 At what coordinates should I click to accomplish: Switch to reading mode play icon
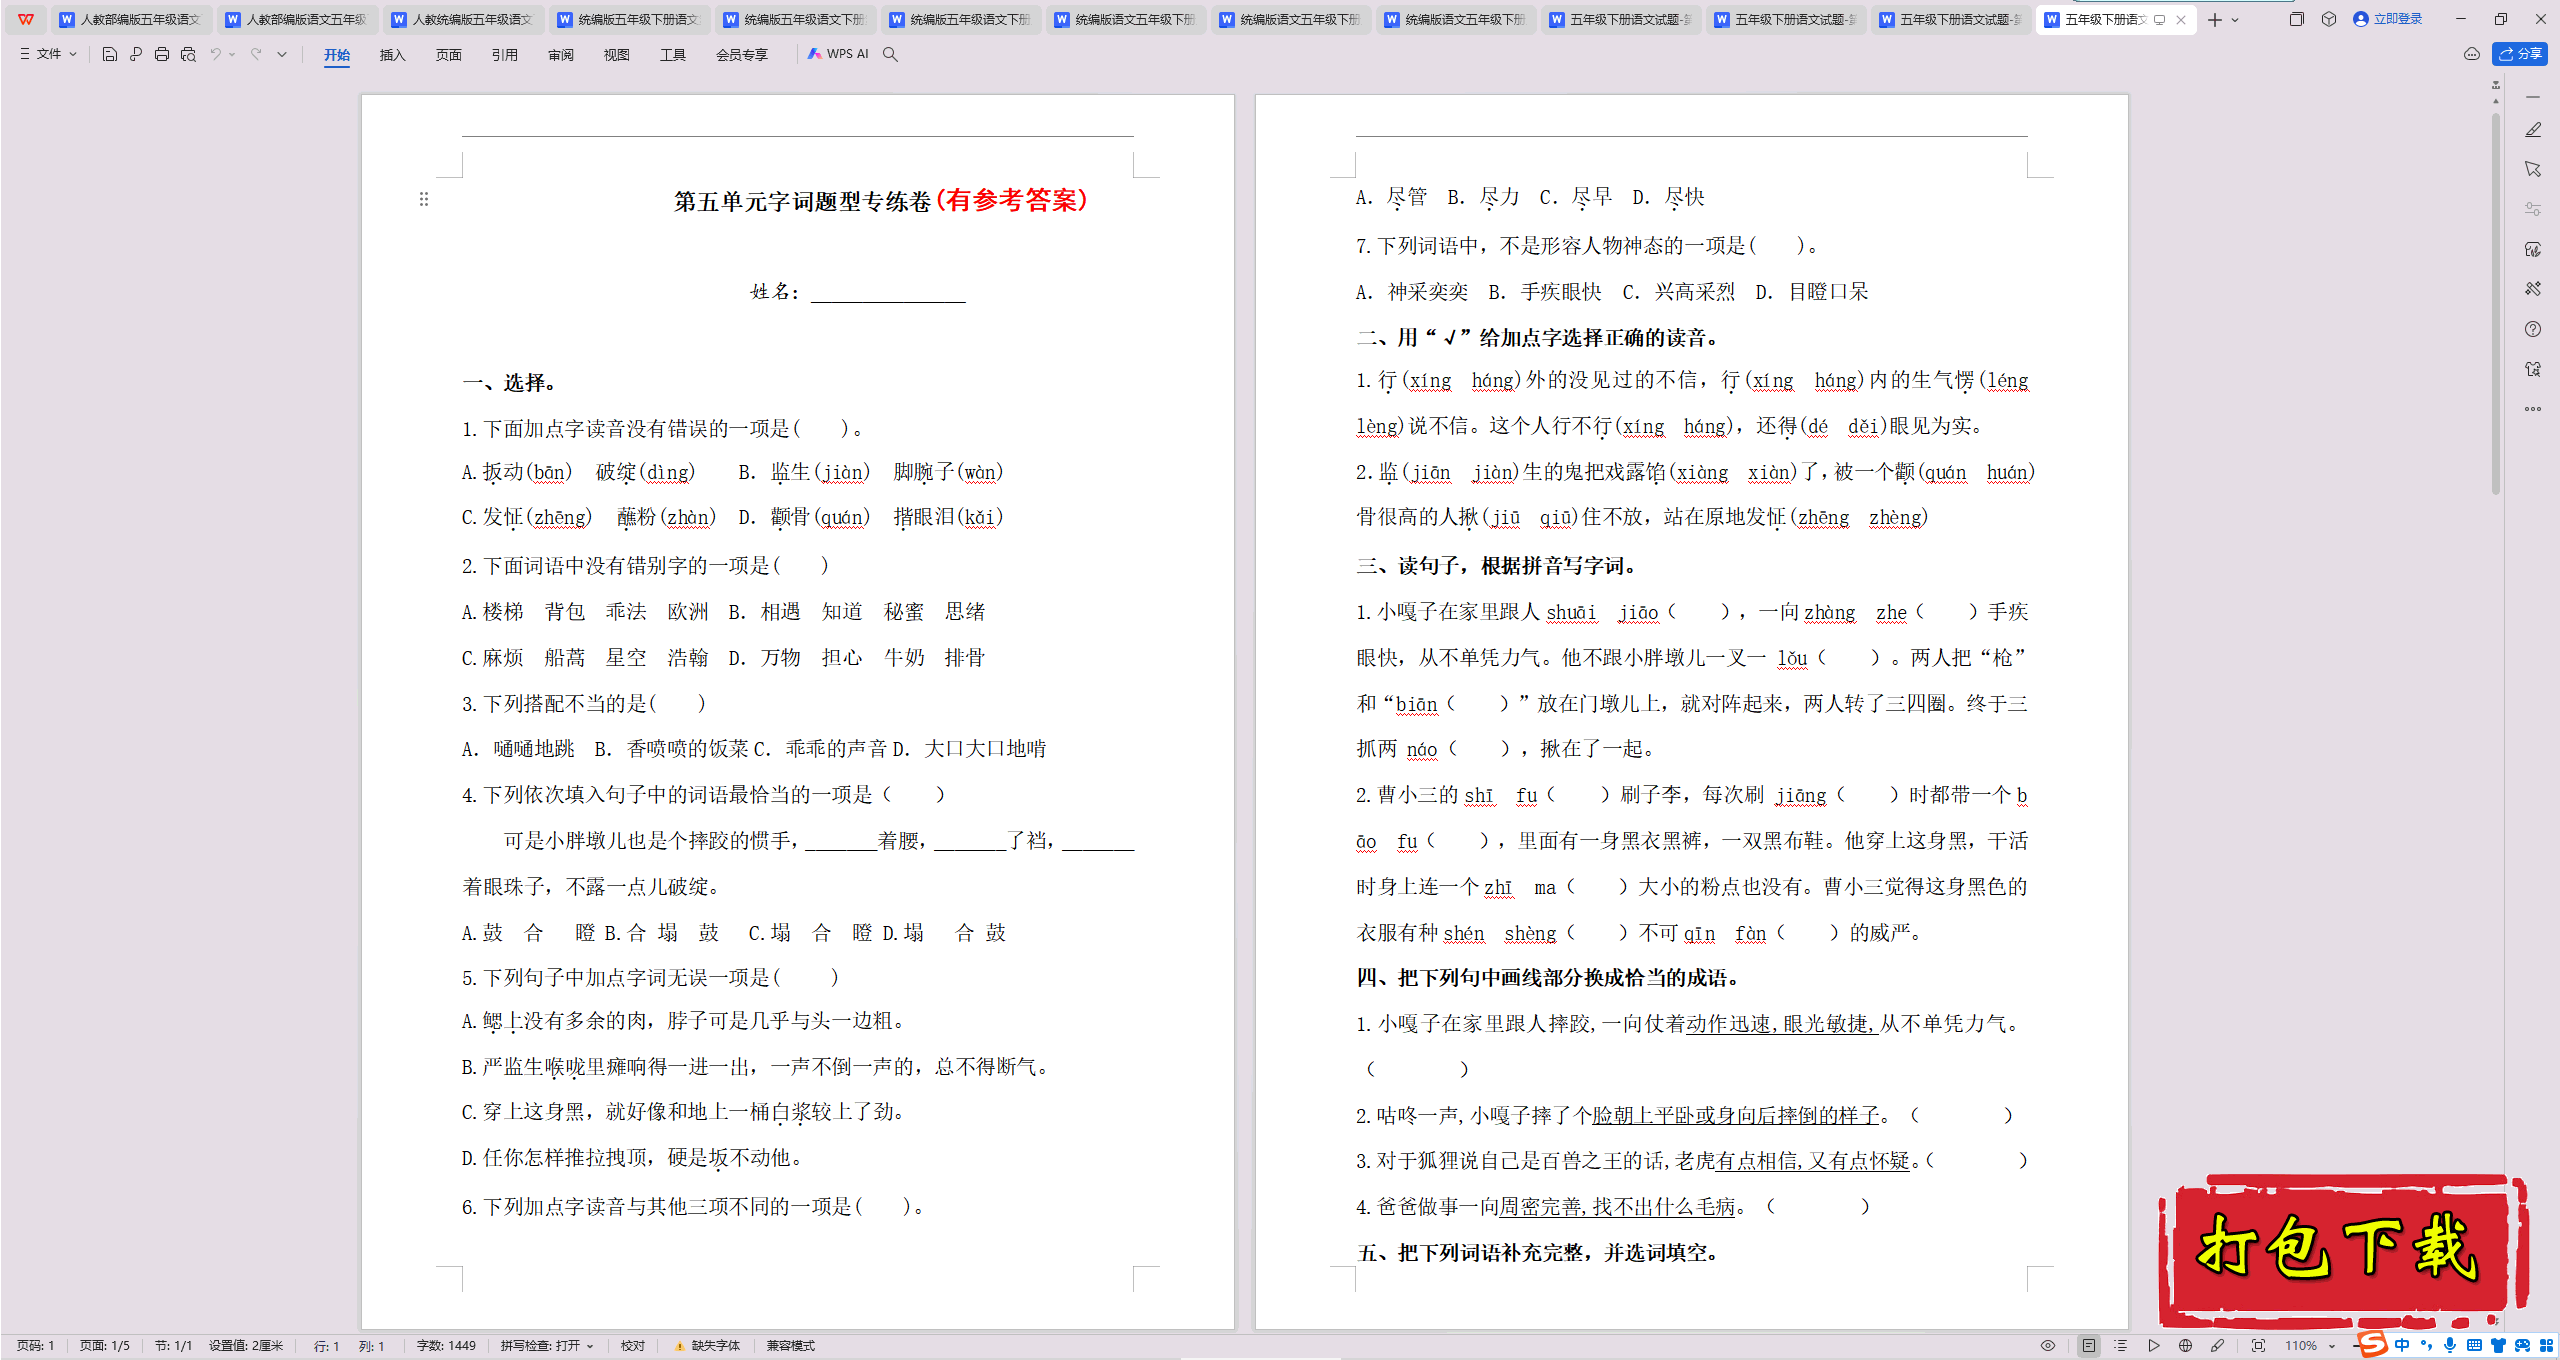click(x=2154, y=1346)
